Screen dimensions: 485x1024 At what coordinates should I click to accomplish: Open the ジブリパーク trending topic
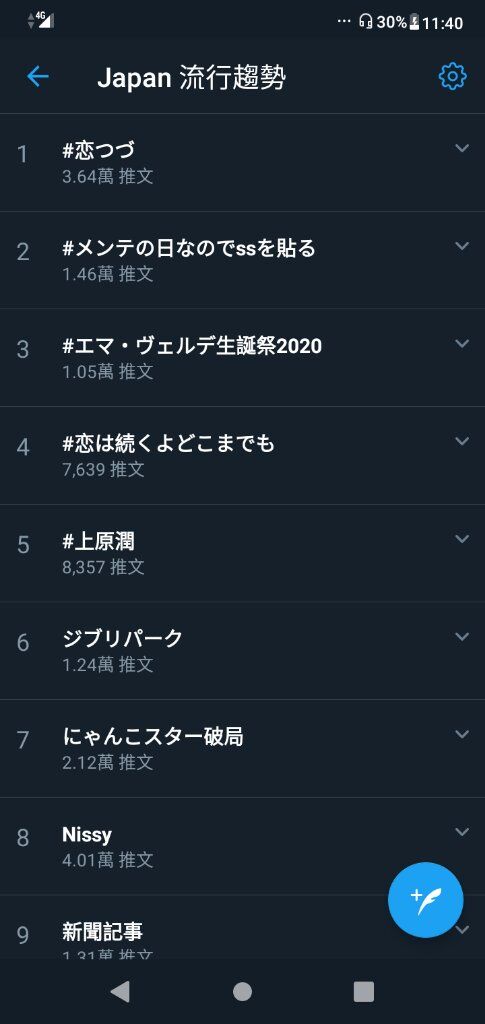(242, 650)
